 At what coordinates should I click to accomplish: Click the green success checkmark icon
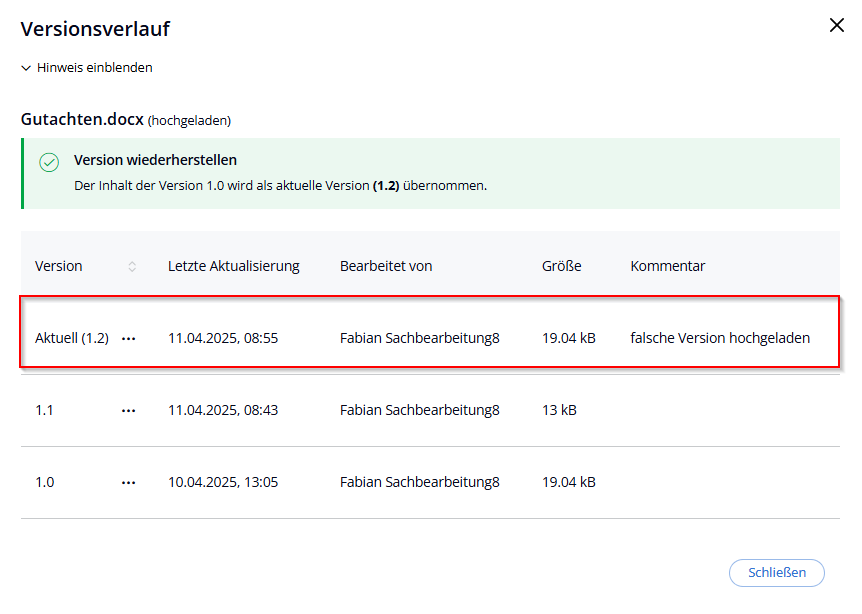pos(49,162)
